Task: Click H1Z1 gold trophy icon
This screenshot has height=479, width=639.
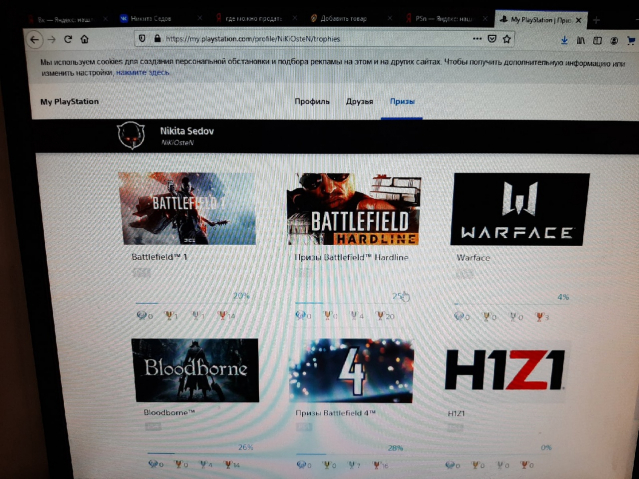Action: tap(475, 465)
